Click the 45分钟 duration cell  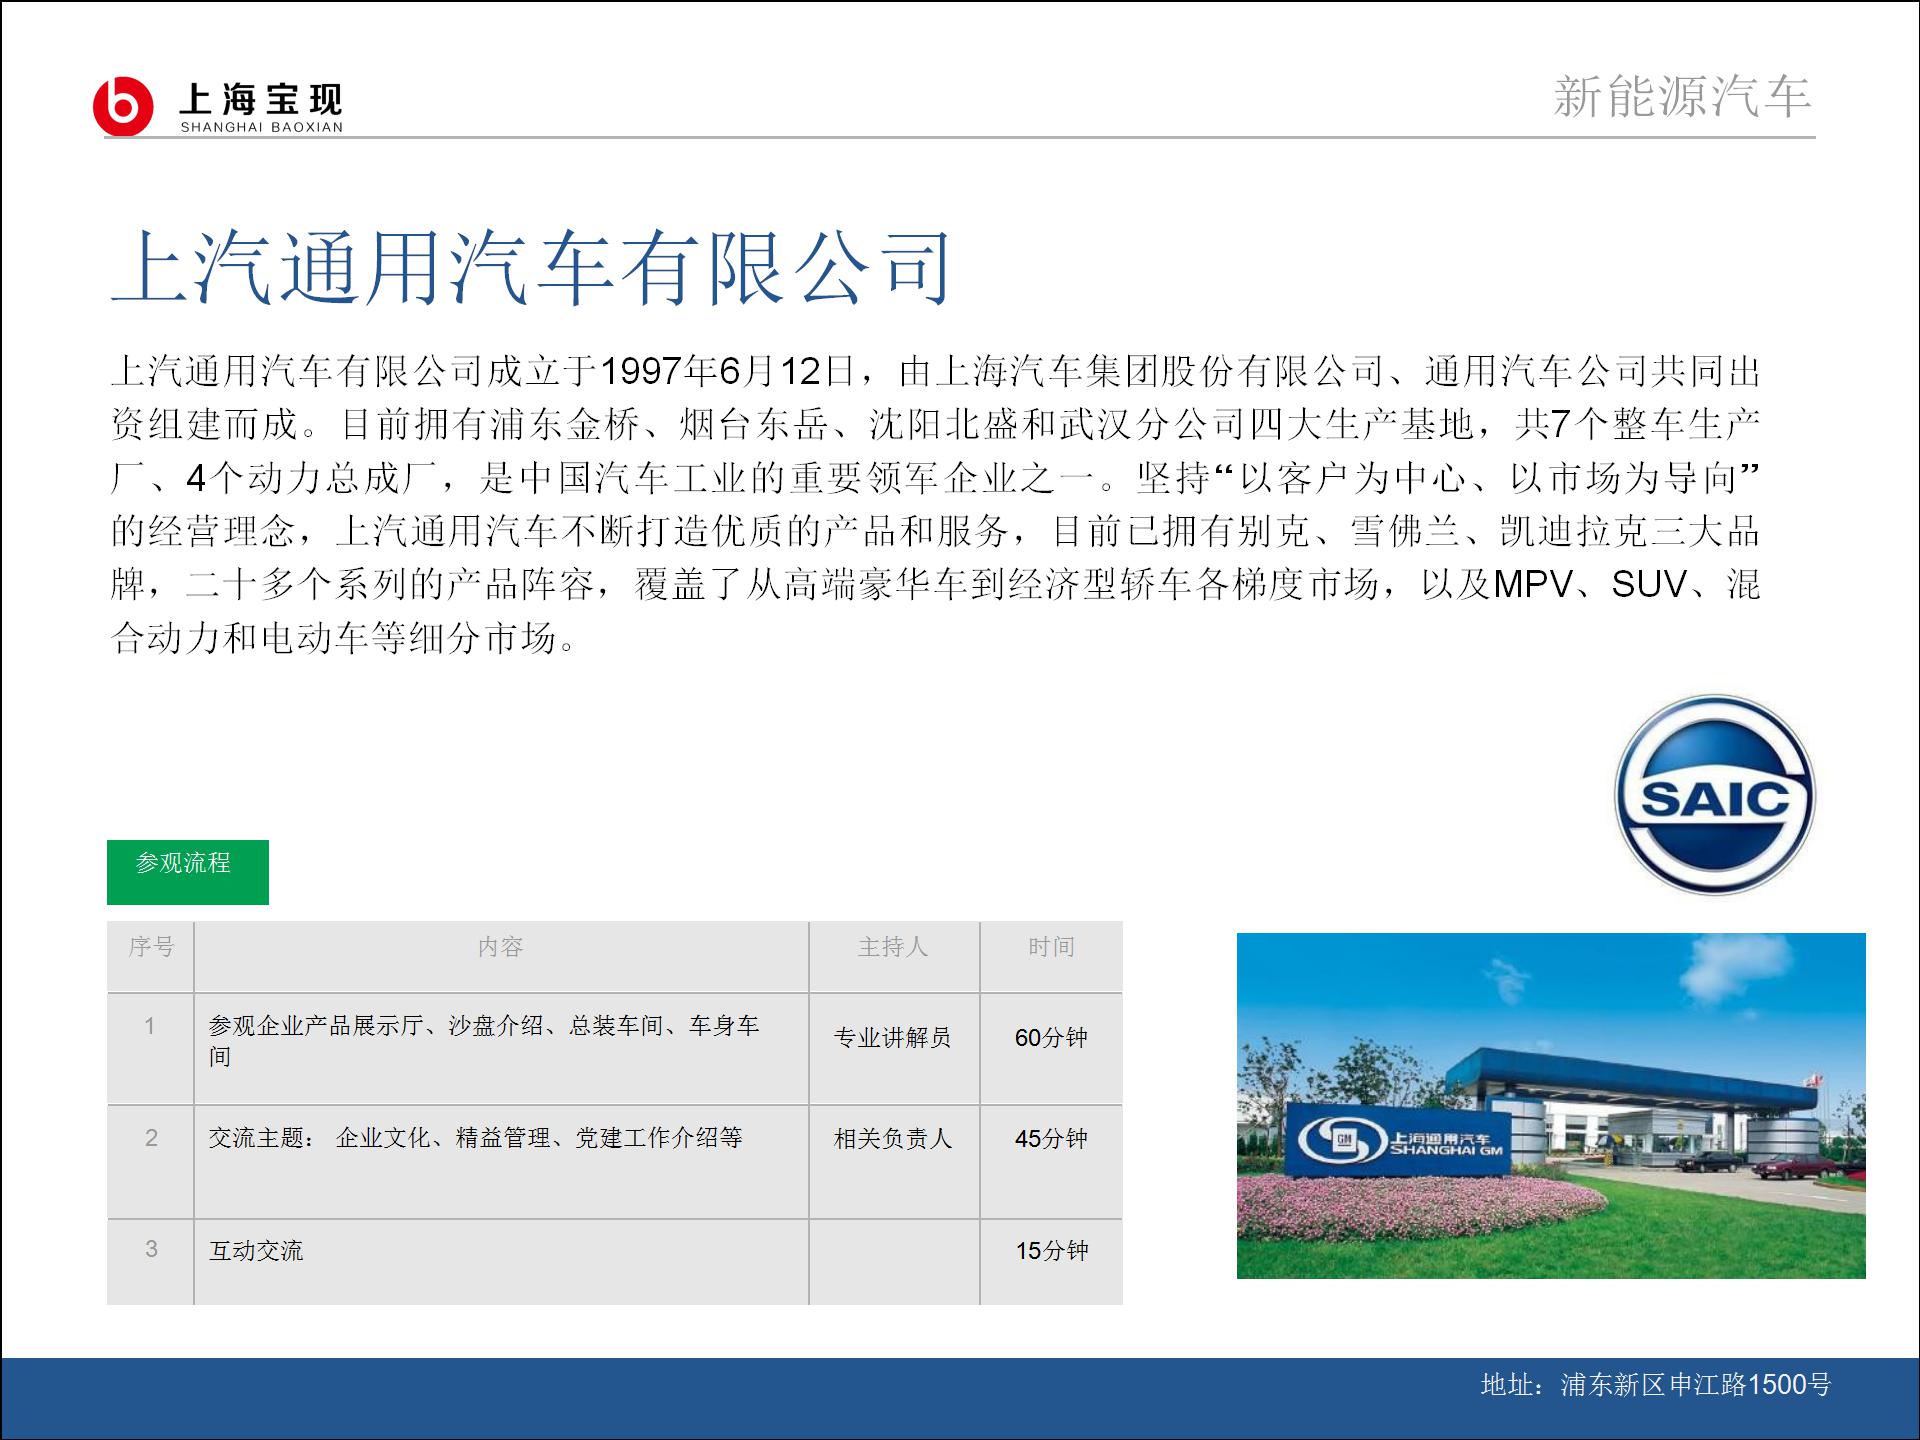point(1051,1161)
